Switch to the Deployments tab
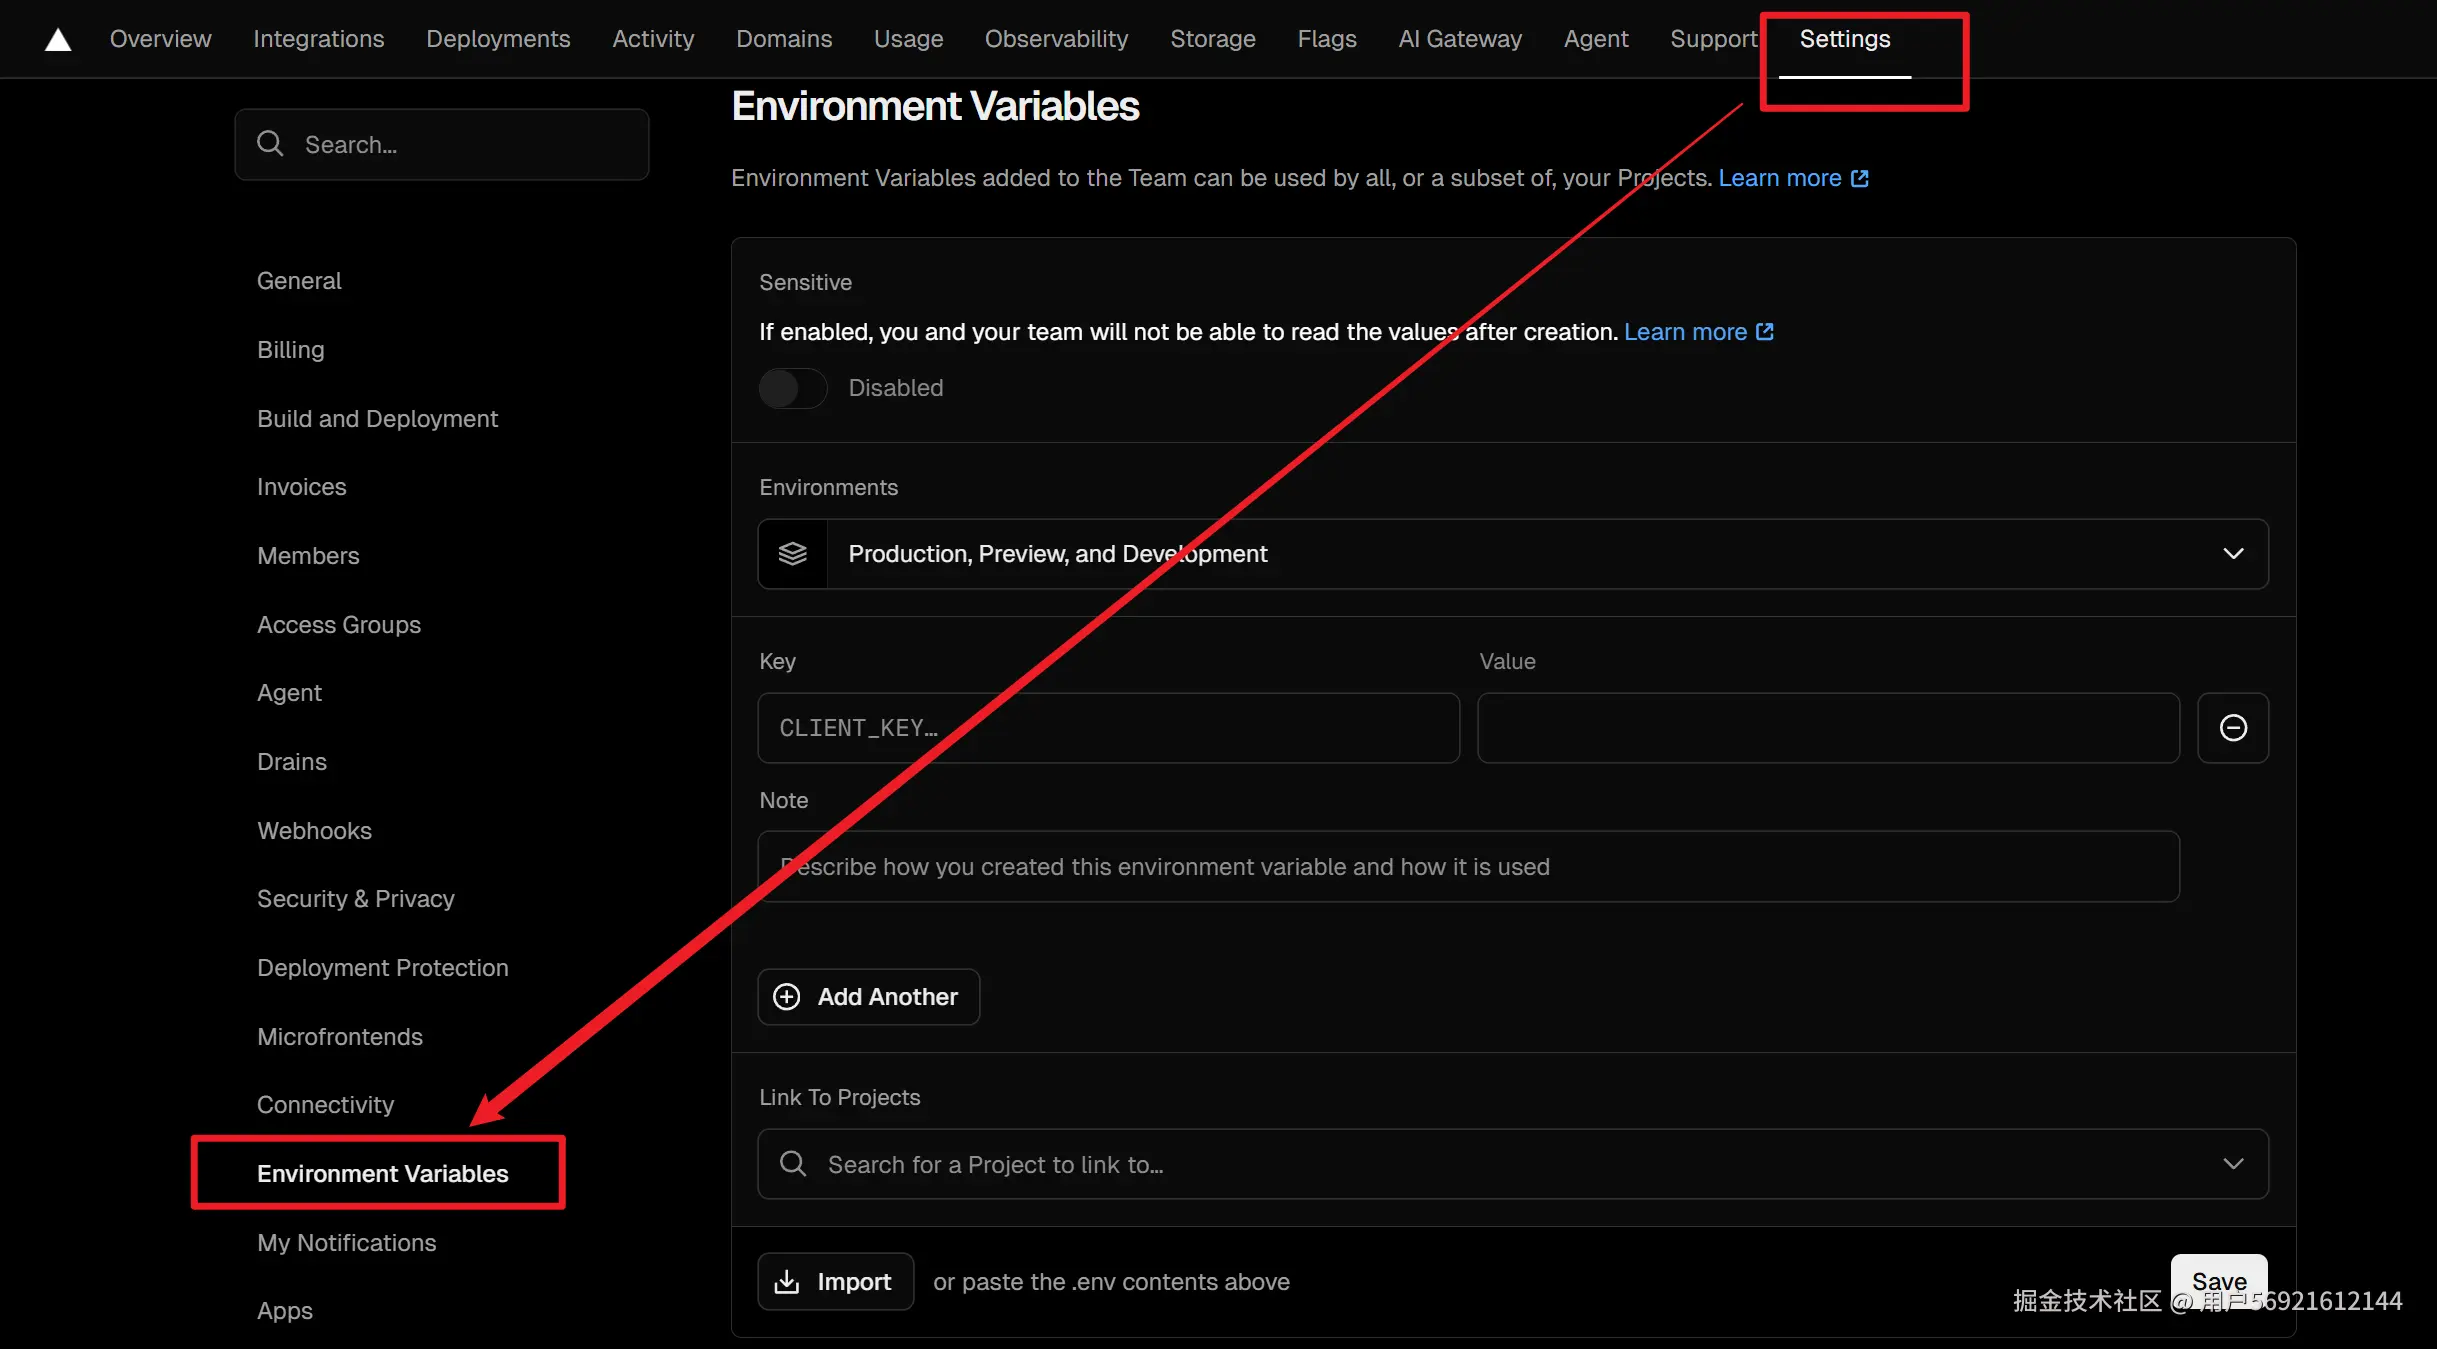The image size is (2437, 1349). point(497,39)
